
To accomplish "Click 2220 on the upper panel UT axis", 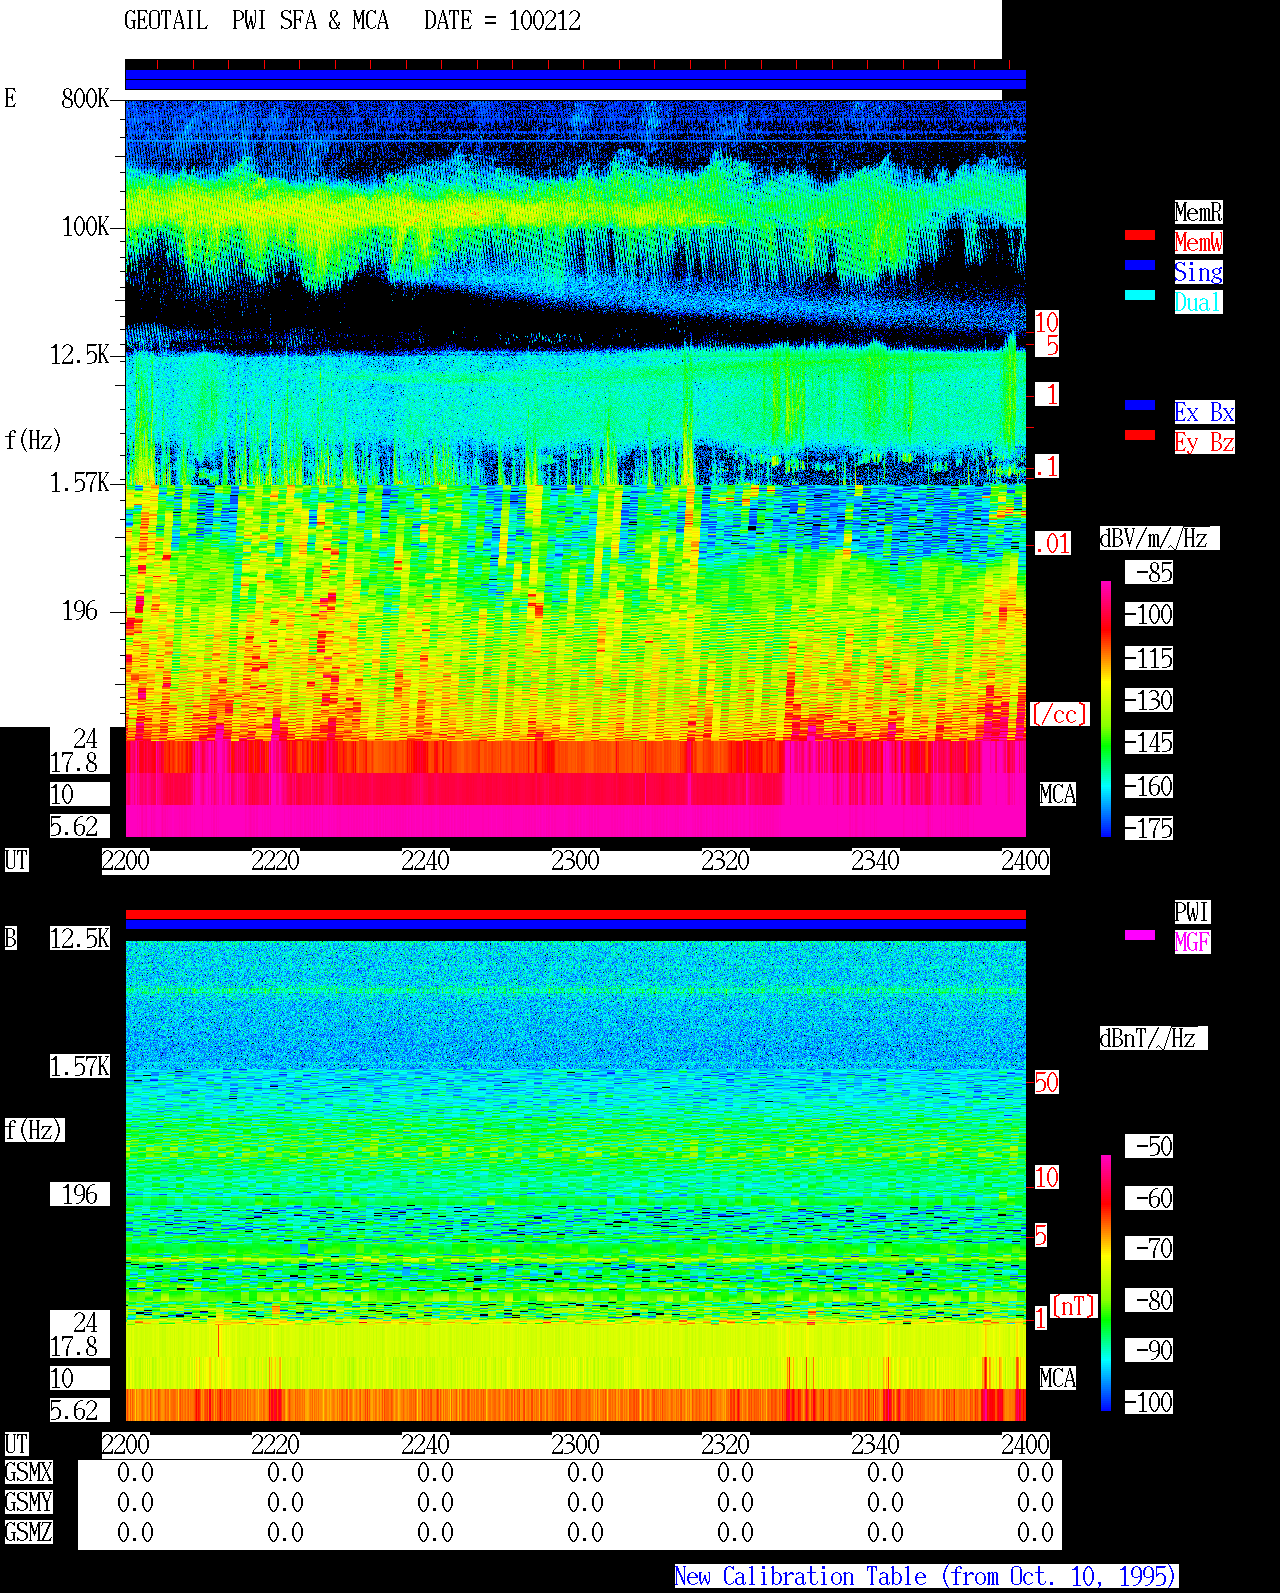I will [275, 860].
